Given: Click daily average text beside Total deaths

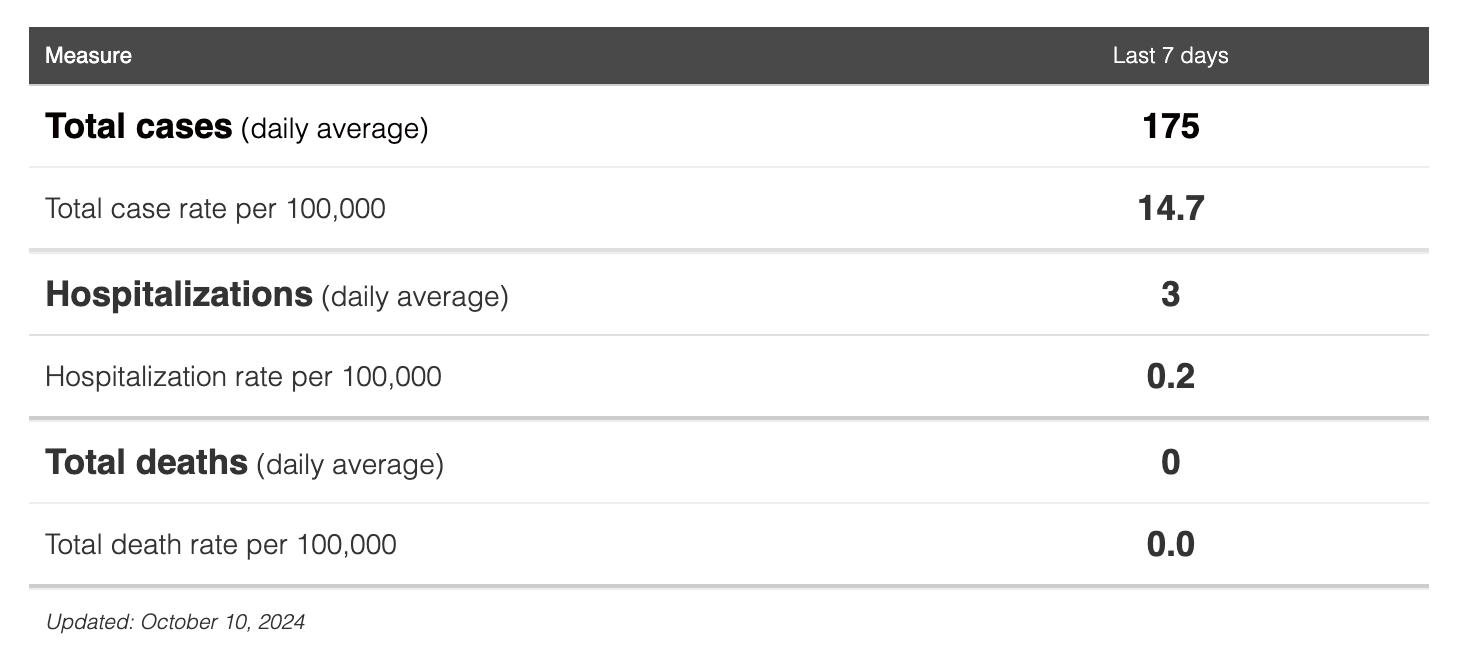Looking at the screenshot, I should pyautogui.click(x=349, y=465).
